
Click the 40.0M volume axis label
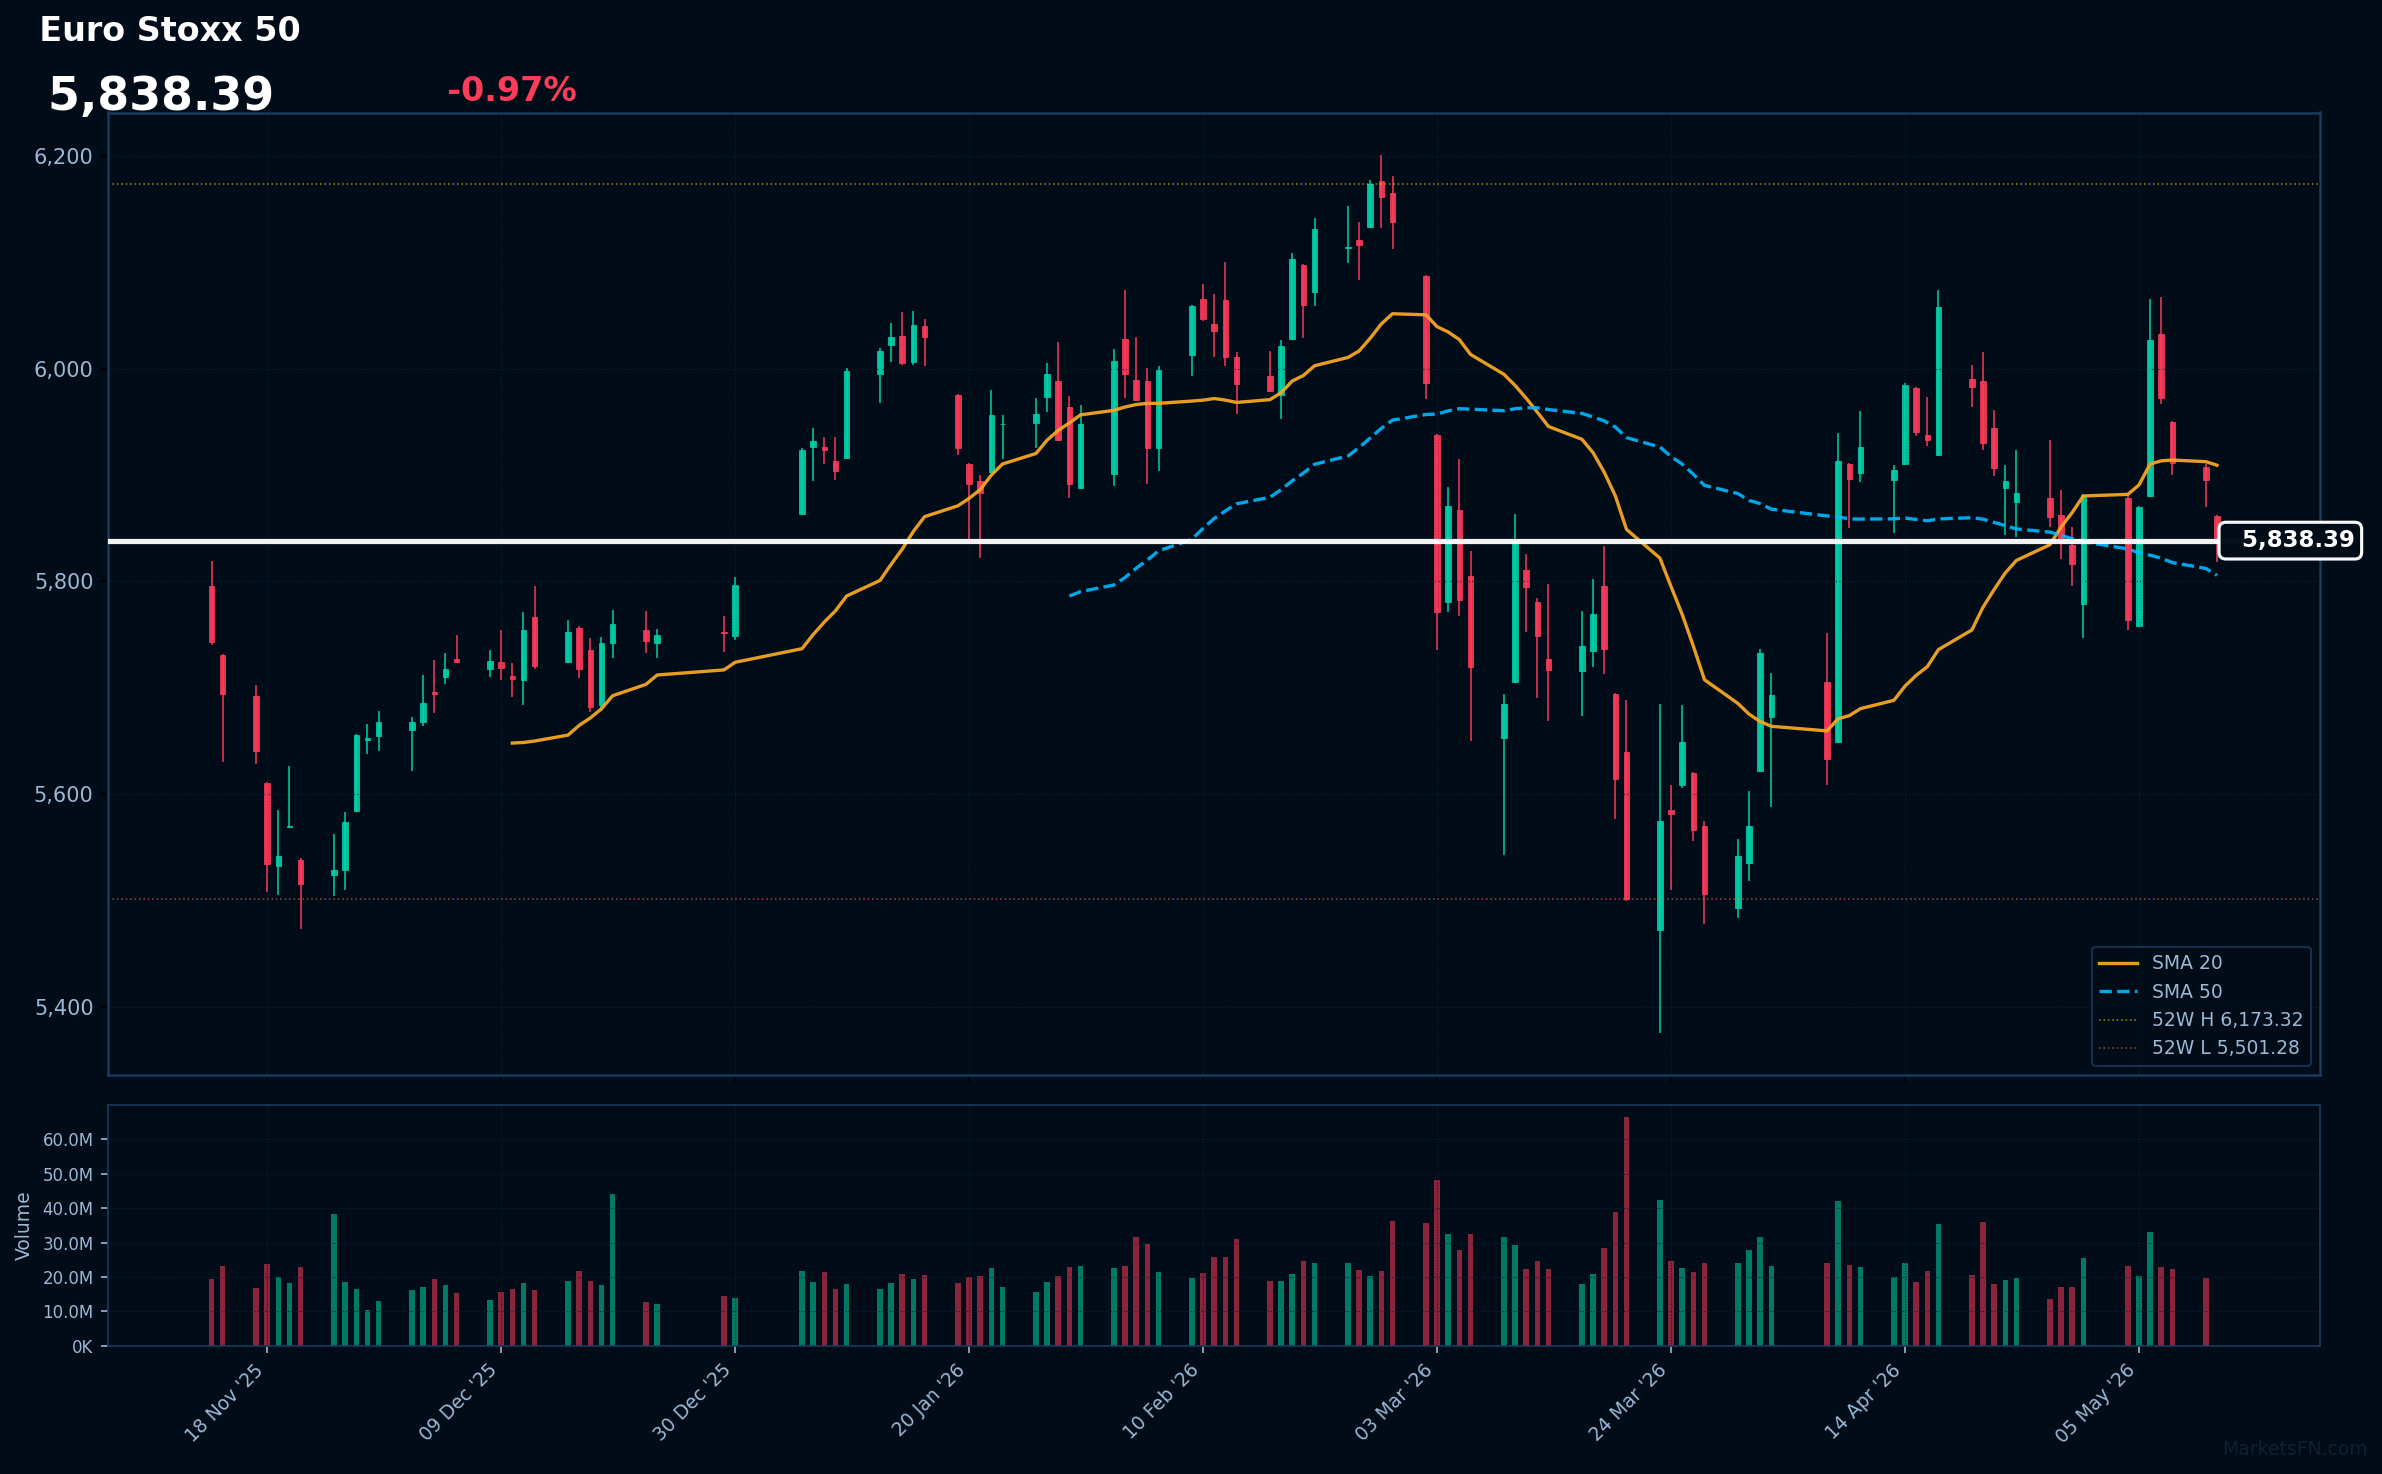(x=68, y=1209)
